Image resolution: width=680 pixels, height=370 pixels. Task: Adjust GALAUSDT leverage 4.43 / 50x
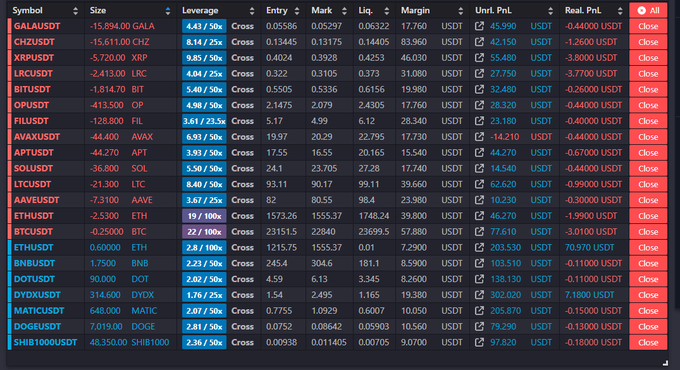[204, 26]
